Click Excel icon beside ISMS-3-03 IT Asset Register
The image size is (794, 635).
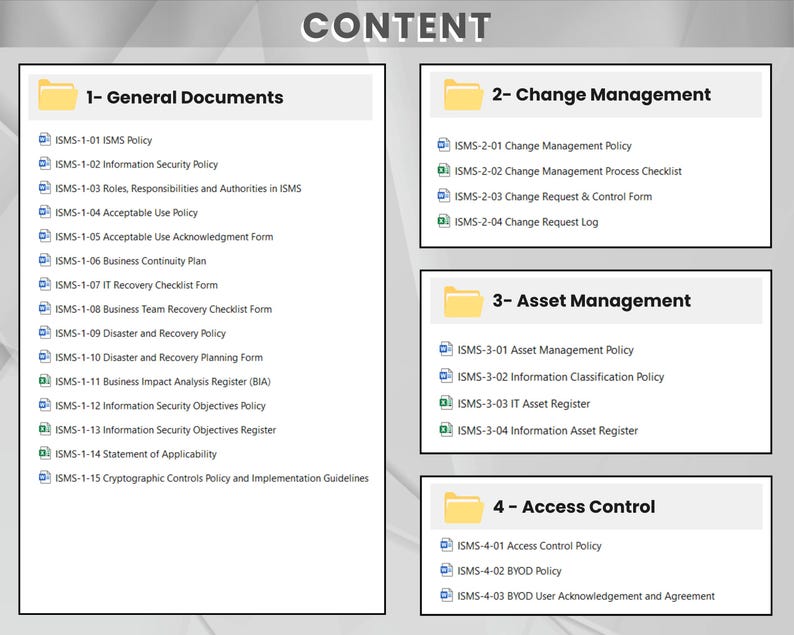pyautogui.click(x=446, y=403)
